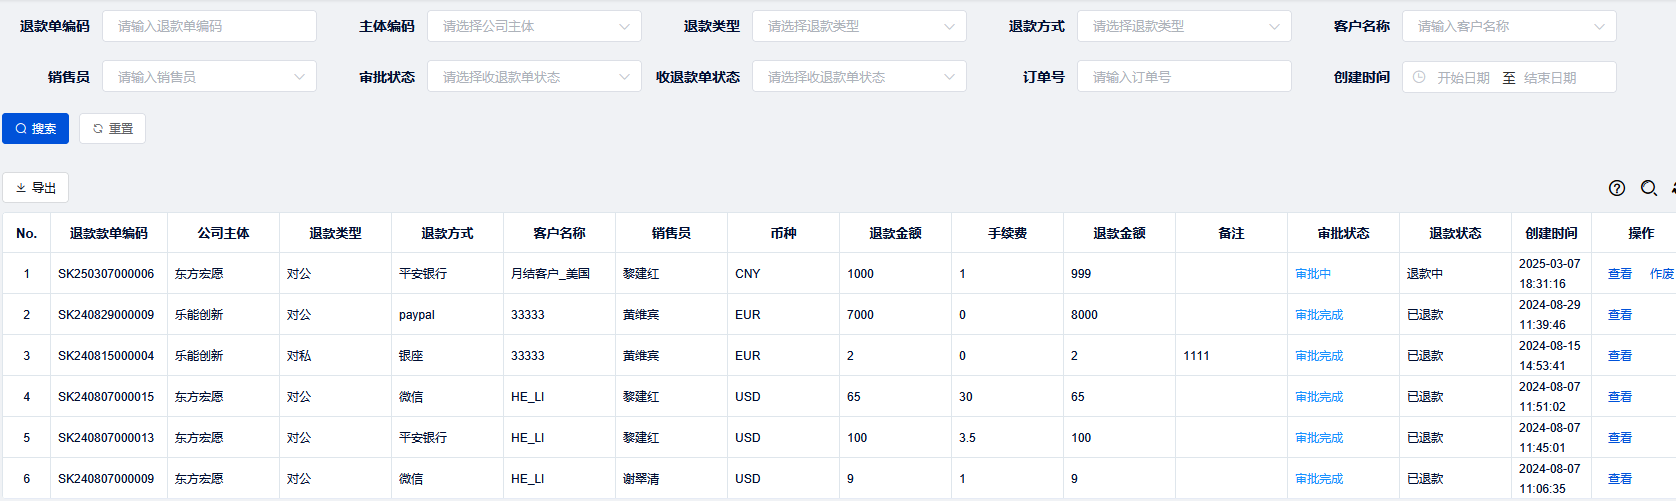The width and height of the screenshot is (1676, 501).
Task: Open the 退款方式 dropdown
Action: (x=1184, y=27)
